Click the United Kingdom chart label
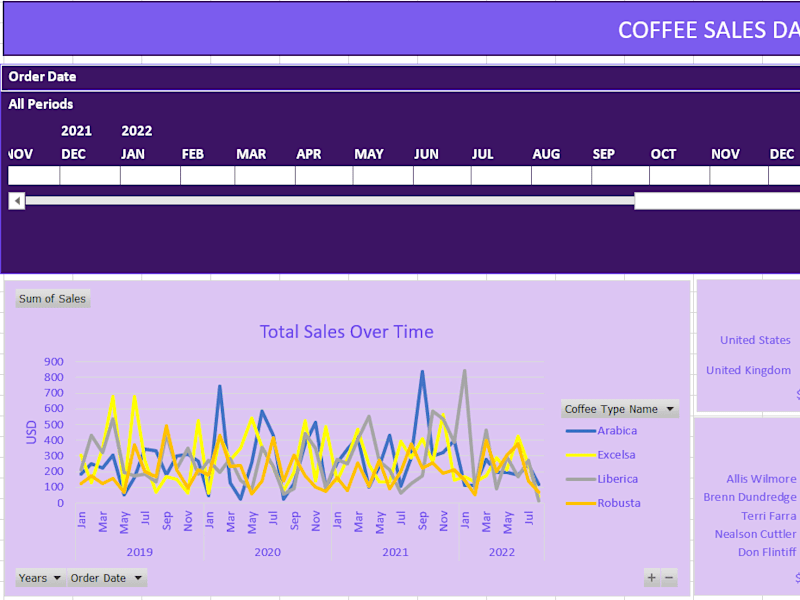This screenshot has height=600, width=800. [x=748, y=370]
